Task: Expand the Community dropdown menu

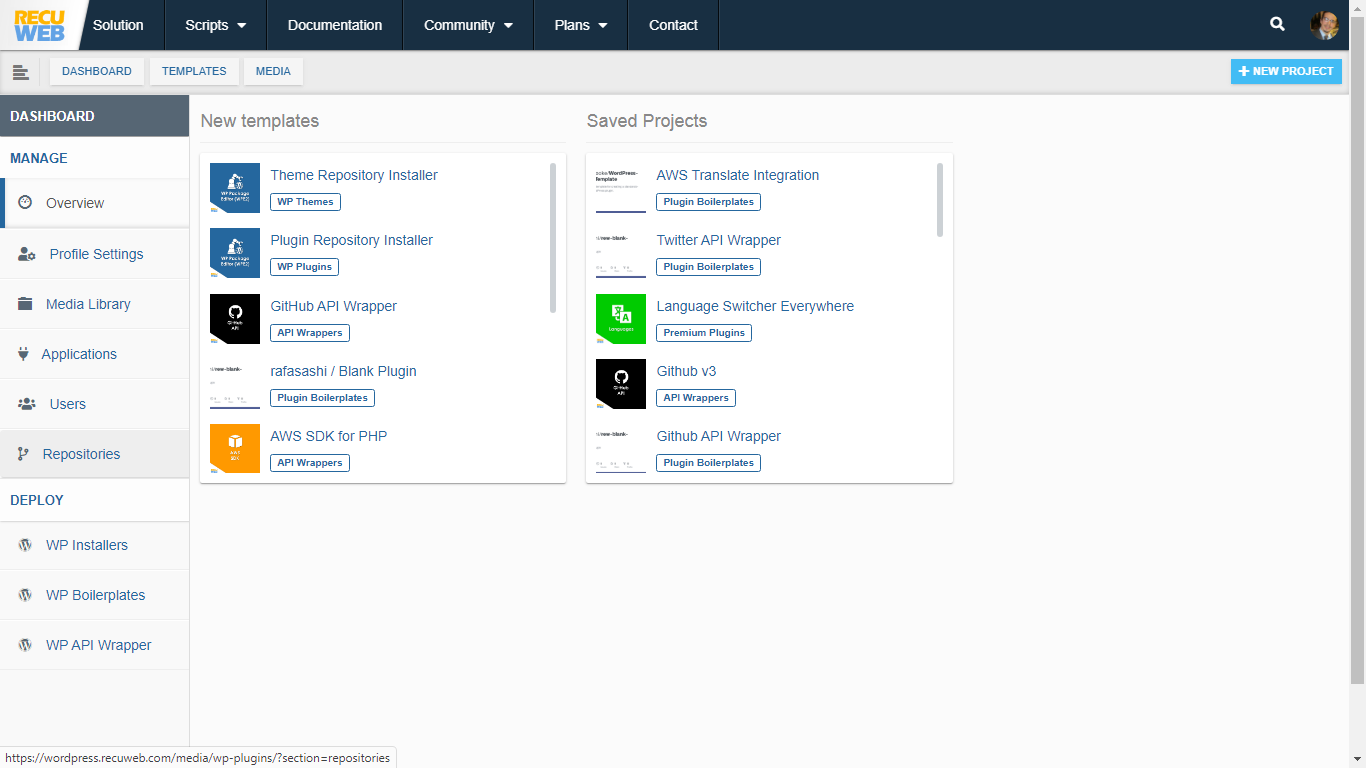Action: (x=468, y=25)
